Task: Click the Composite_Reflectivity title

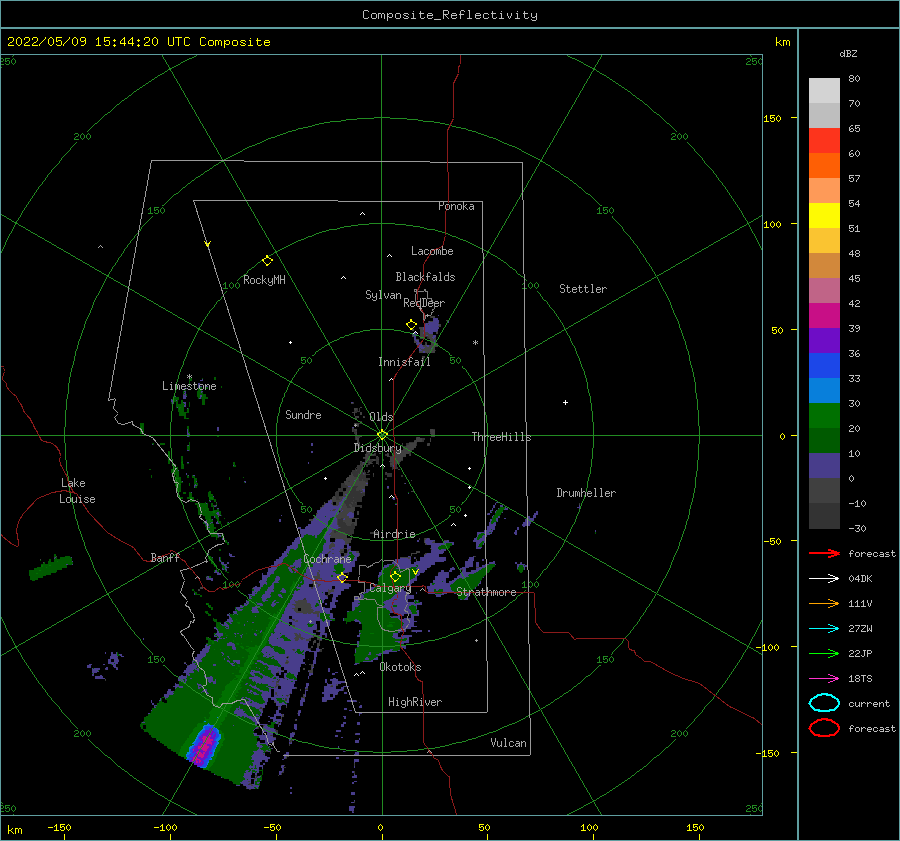Action: (x=450, y=15)
